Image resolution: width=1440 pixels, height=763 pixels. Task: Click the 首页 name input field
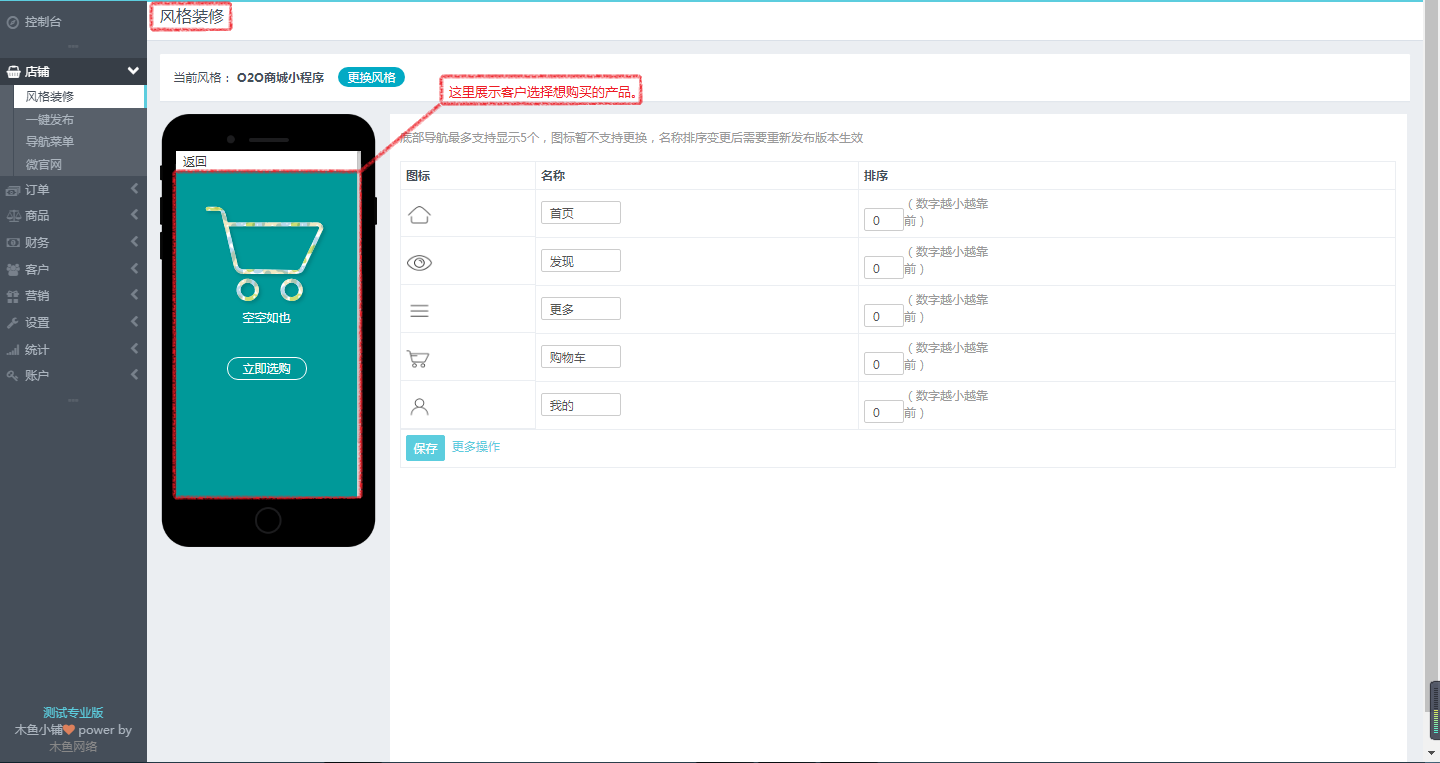(x=580, y=212)
